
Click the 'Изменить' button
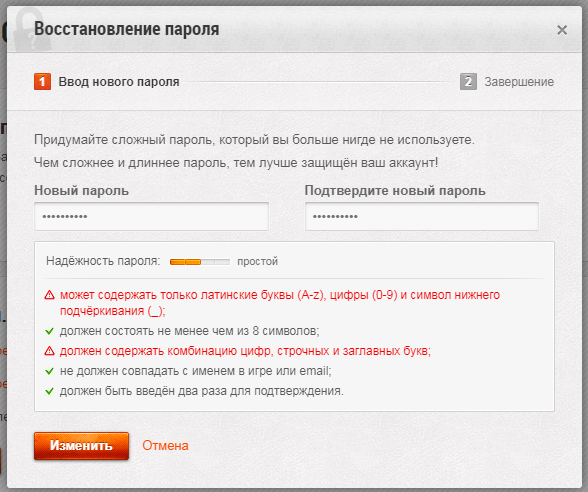(x=81, y=446)
